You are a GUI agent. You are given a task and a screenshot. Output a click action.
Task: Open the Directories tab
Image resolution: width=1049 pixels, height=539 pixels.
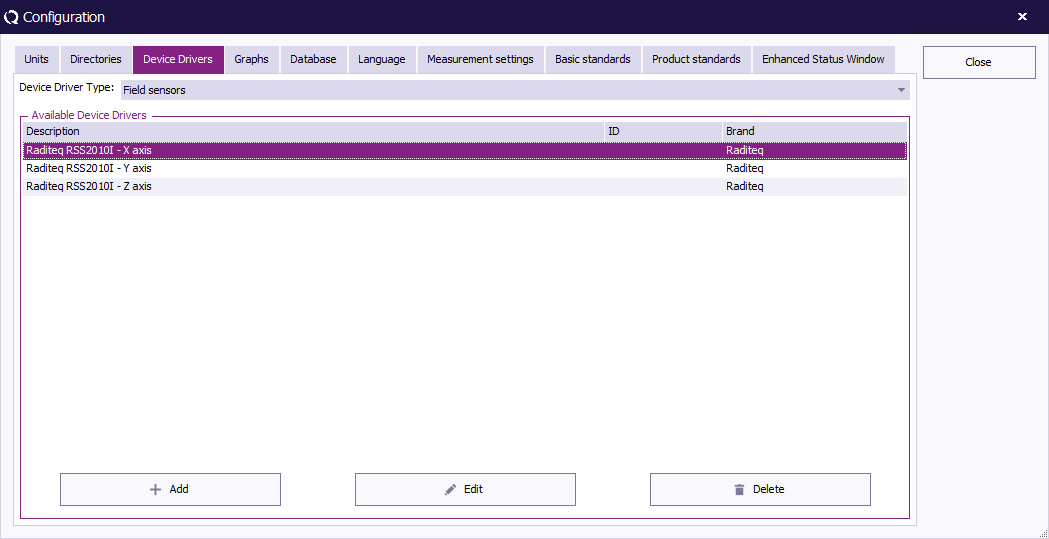coord(96,60)
